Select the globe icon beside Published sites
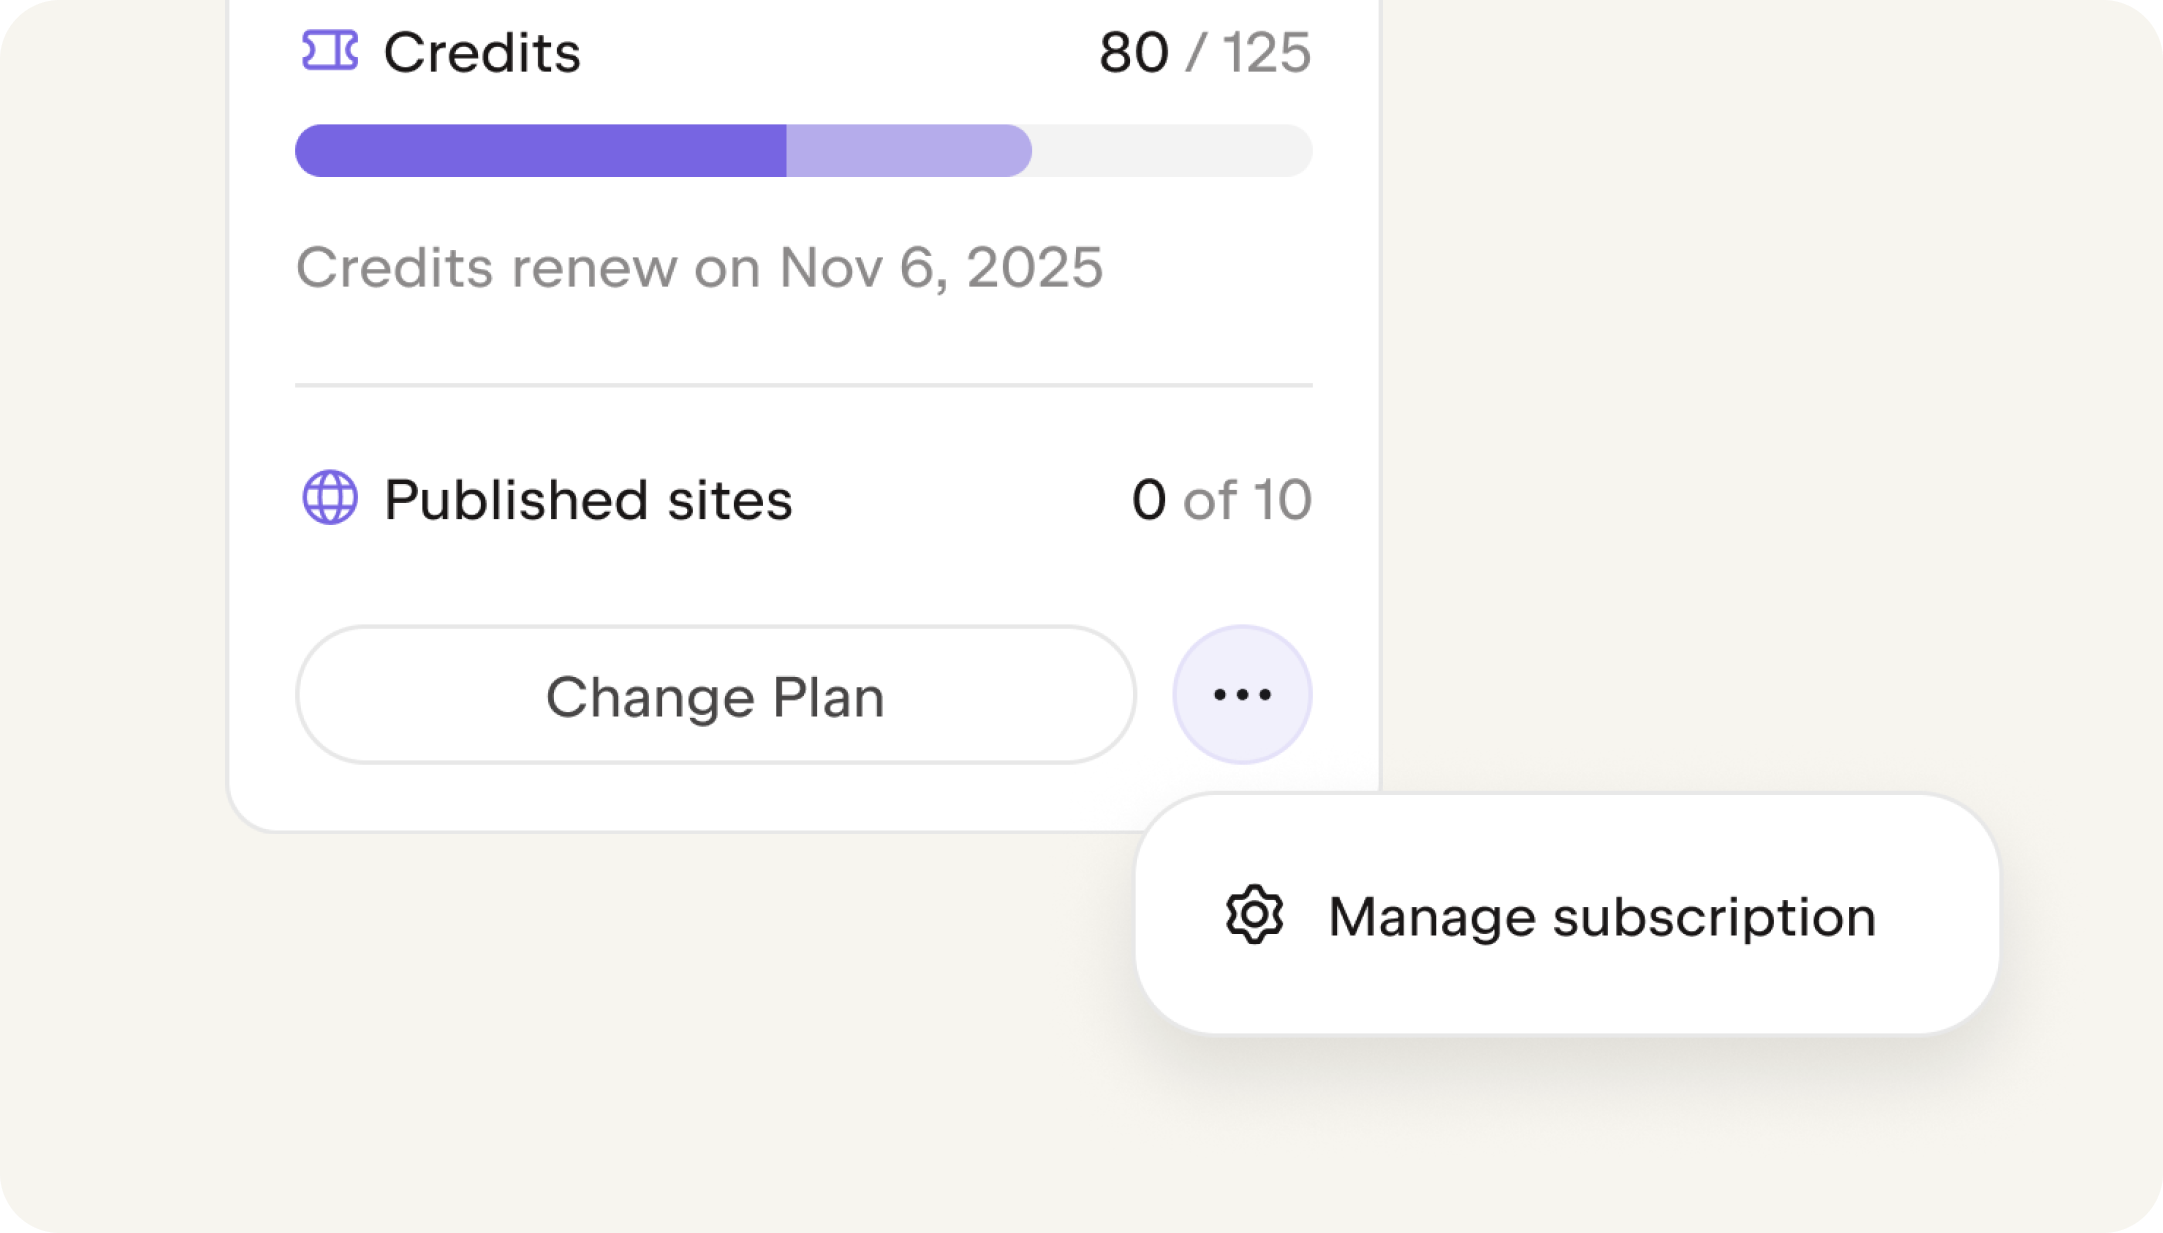 click(x=329, y=497)
